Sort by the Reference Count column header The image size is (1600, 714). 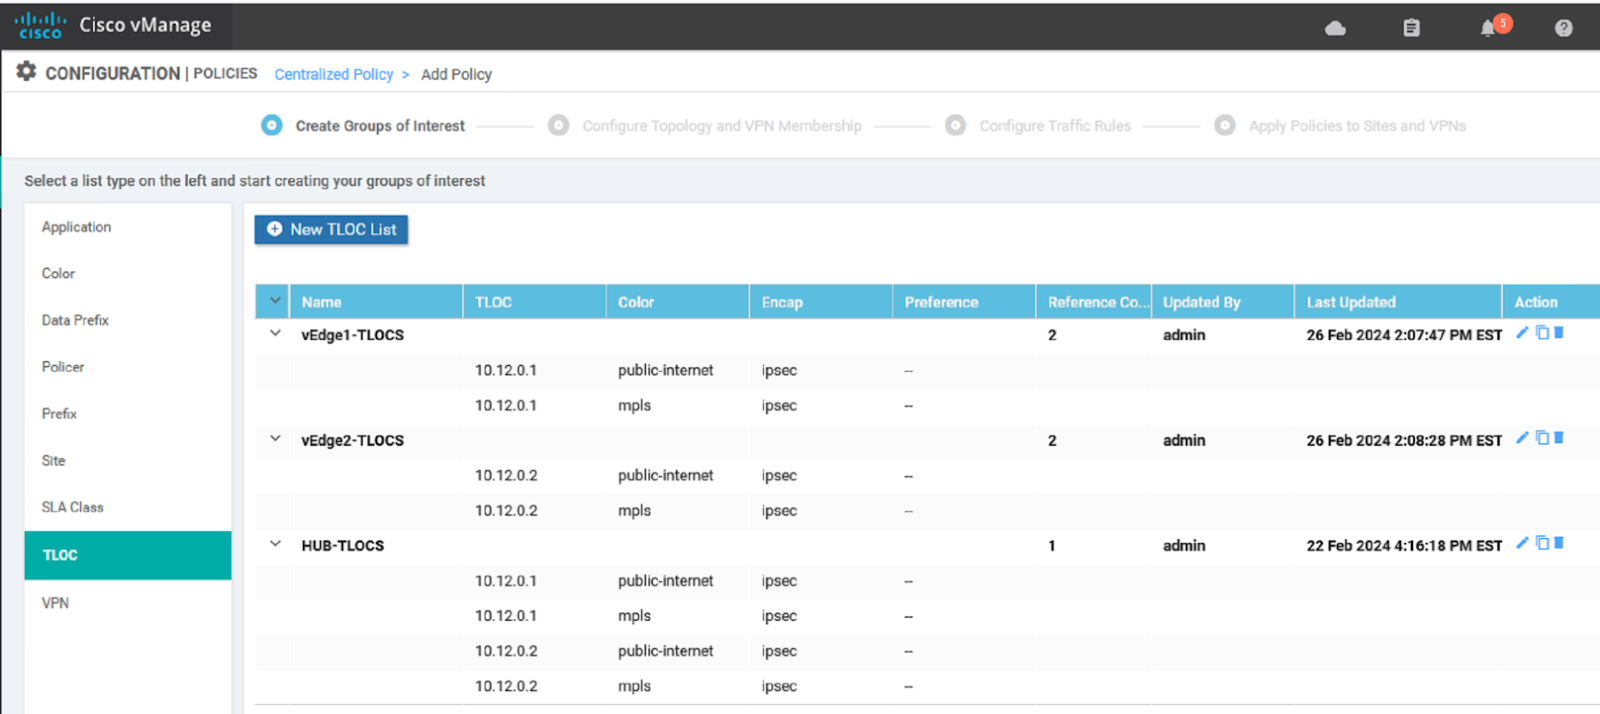click(x=1093, y=302)
